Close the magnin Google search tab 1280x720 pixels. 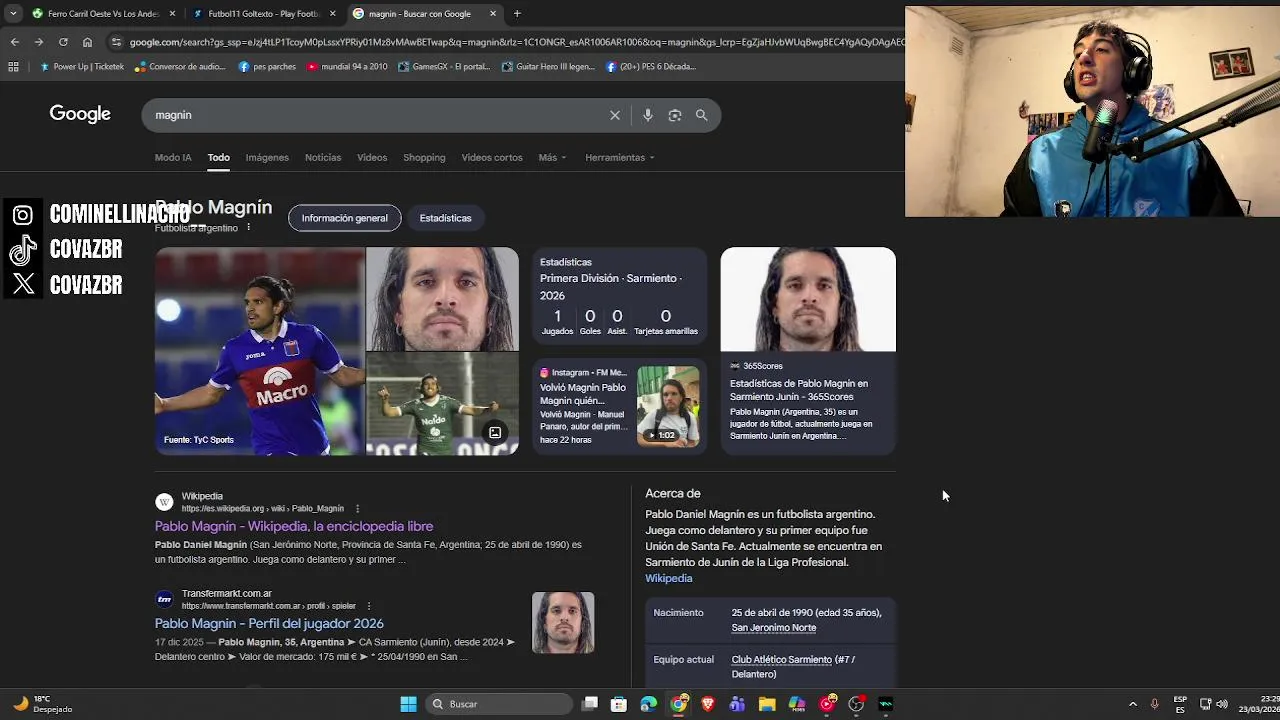493,14
